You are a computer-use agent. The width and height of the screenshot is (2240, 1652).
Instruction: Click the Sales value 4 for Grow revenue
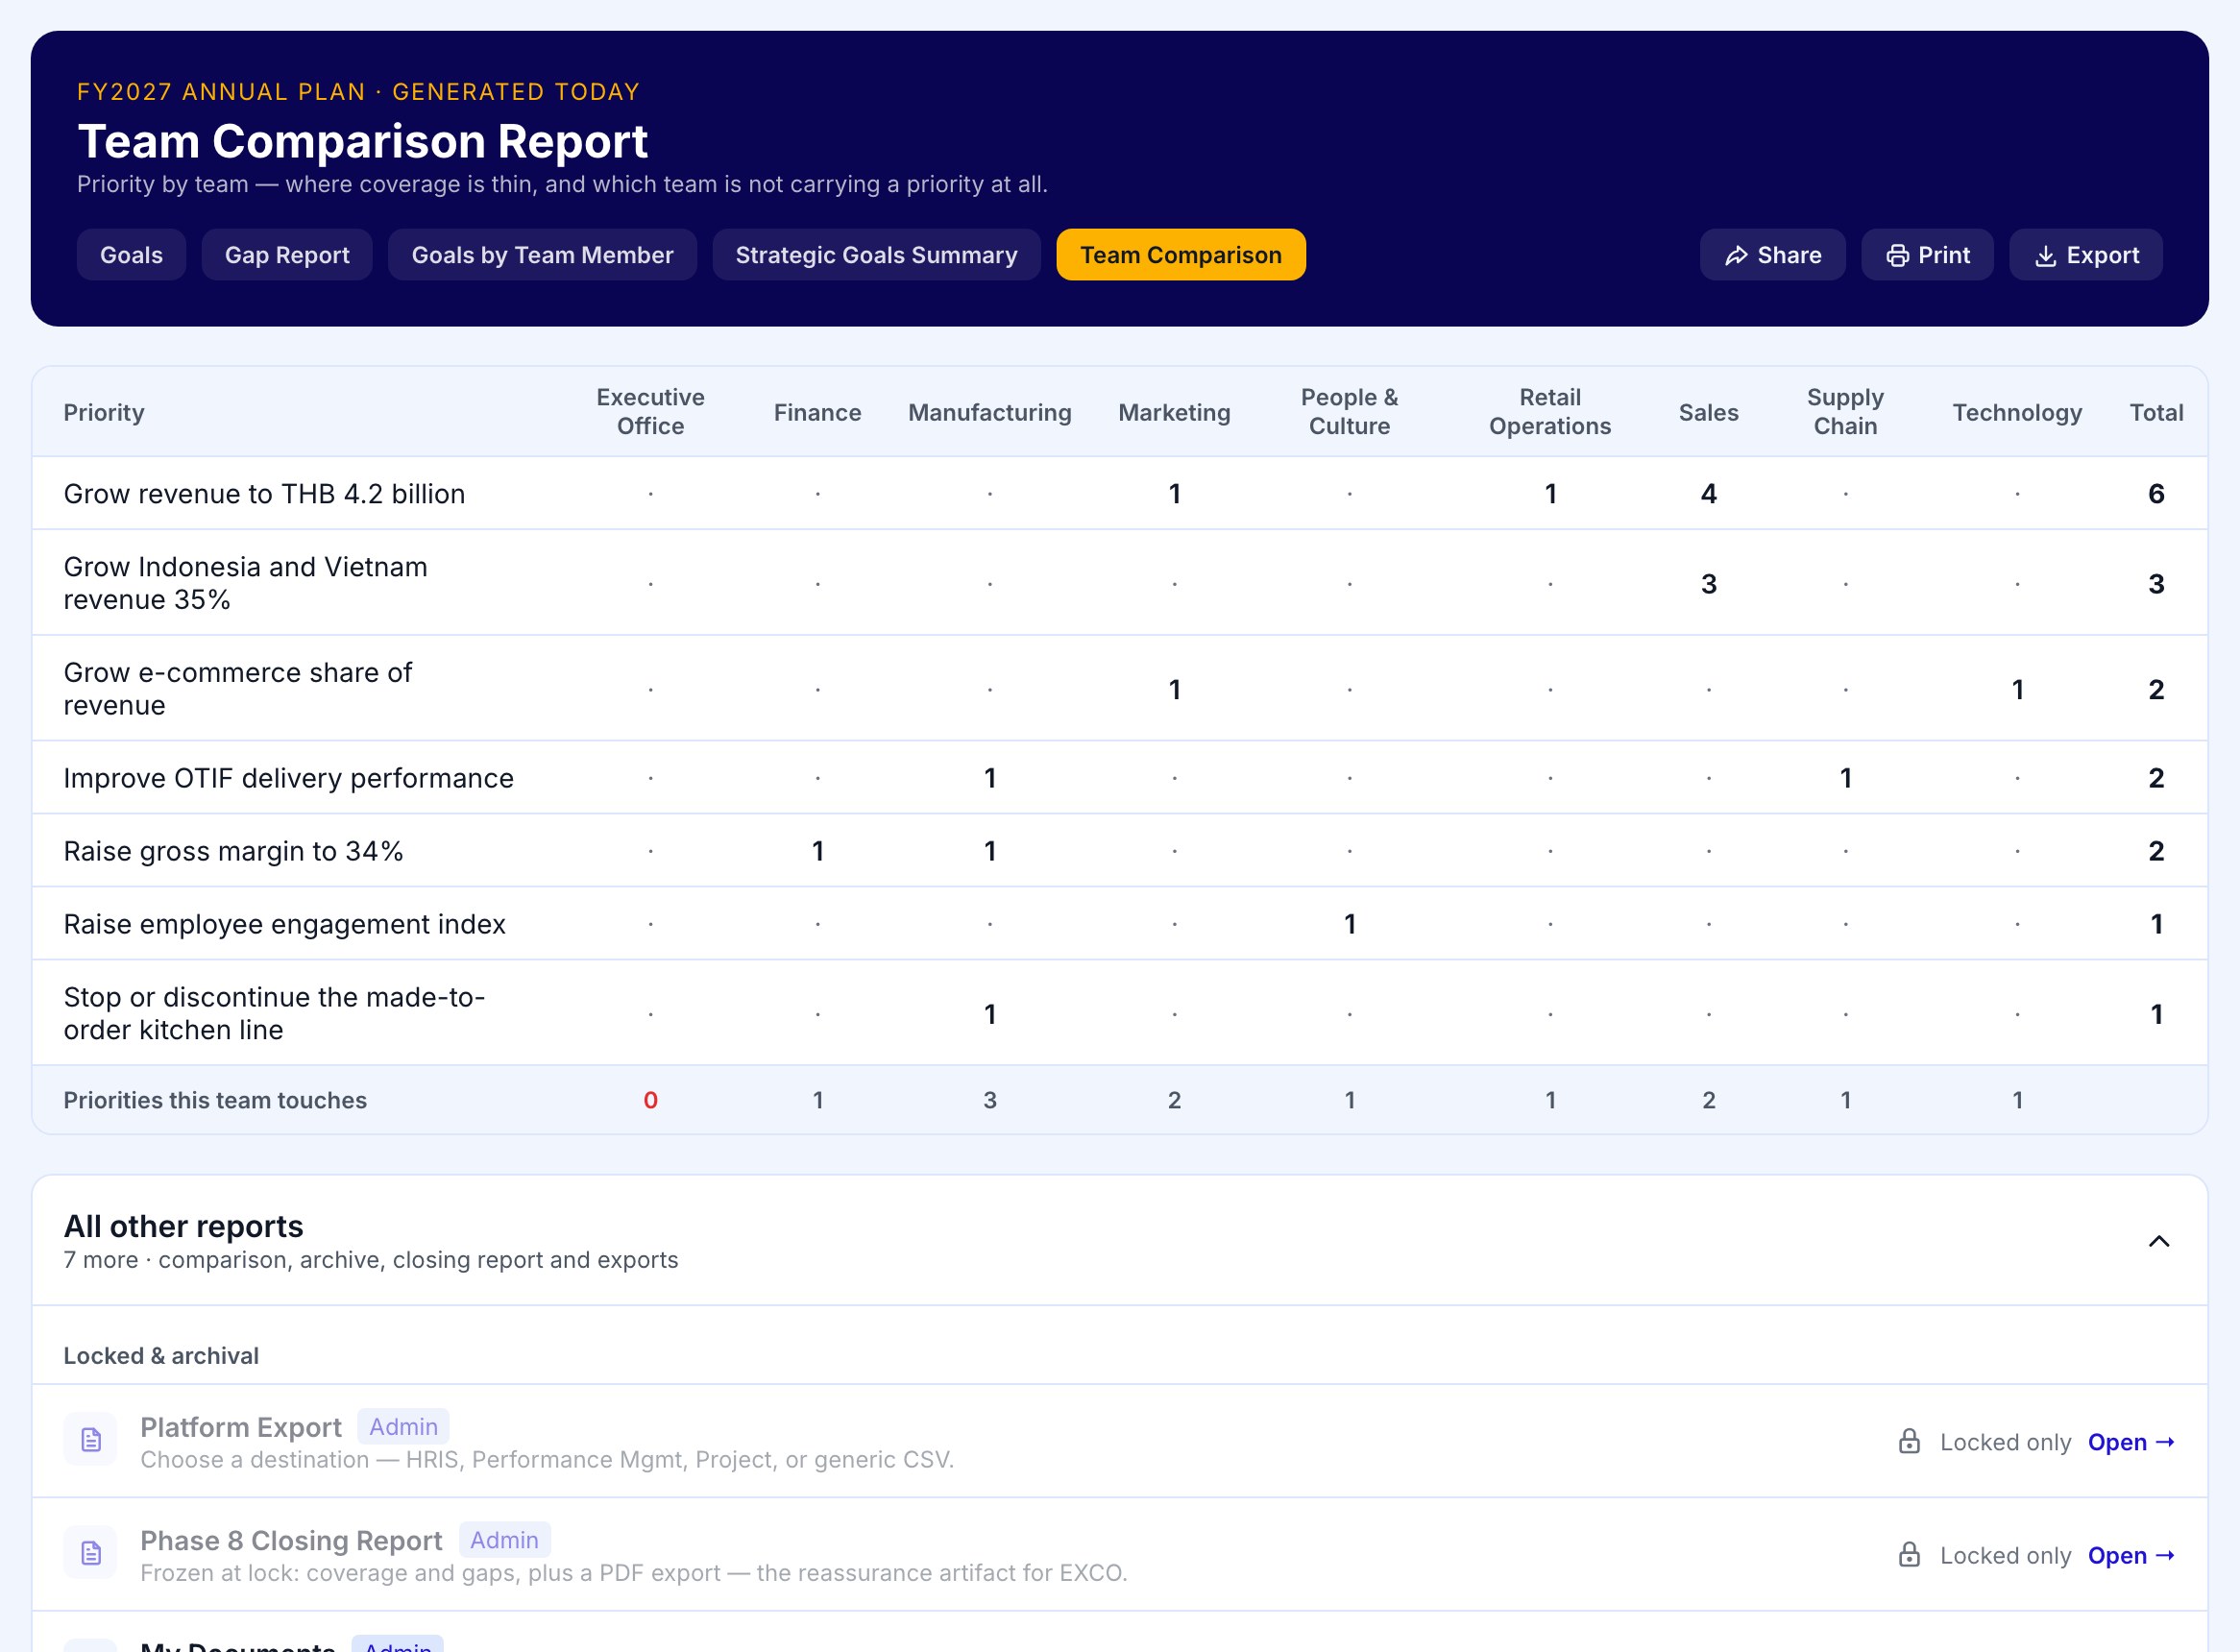click(1708, 494)
